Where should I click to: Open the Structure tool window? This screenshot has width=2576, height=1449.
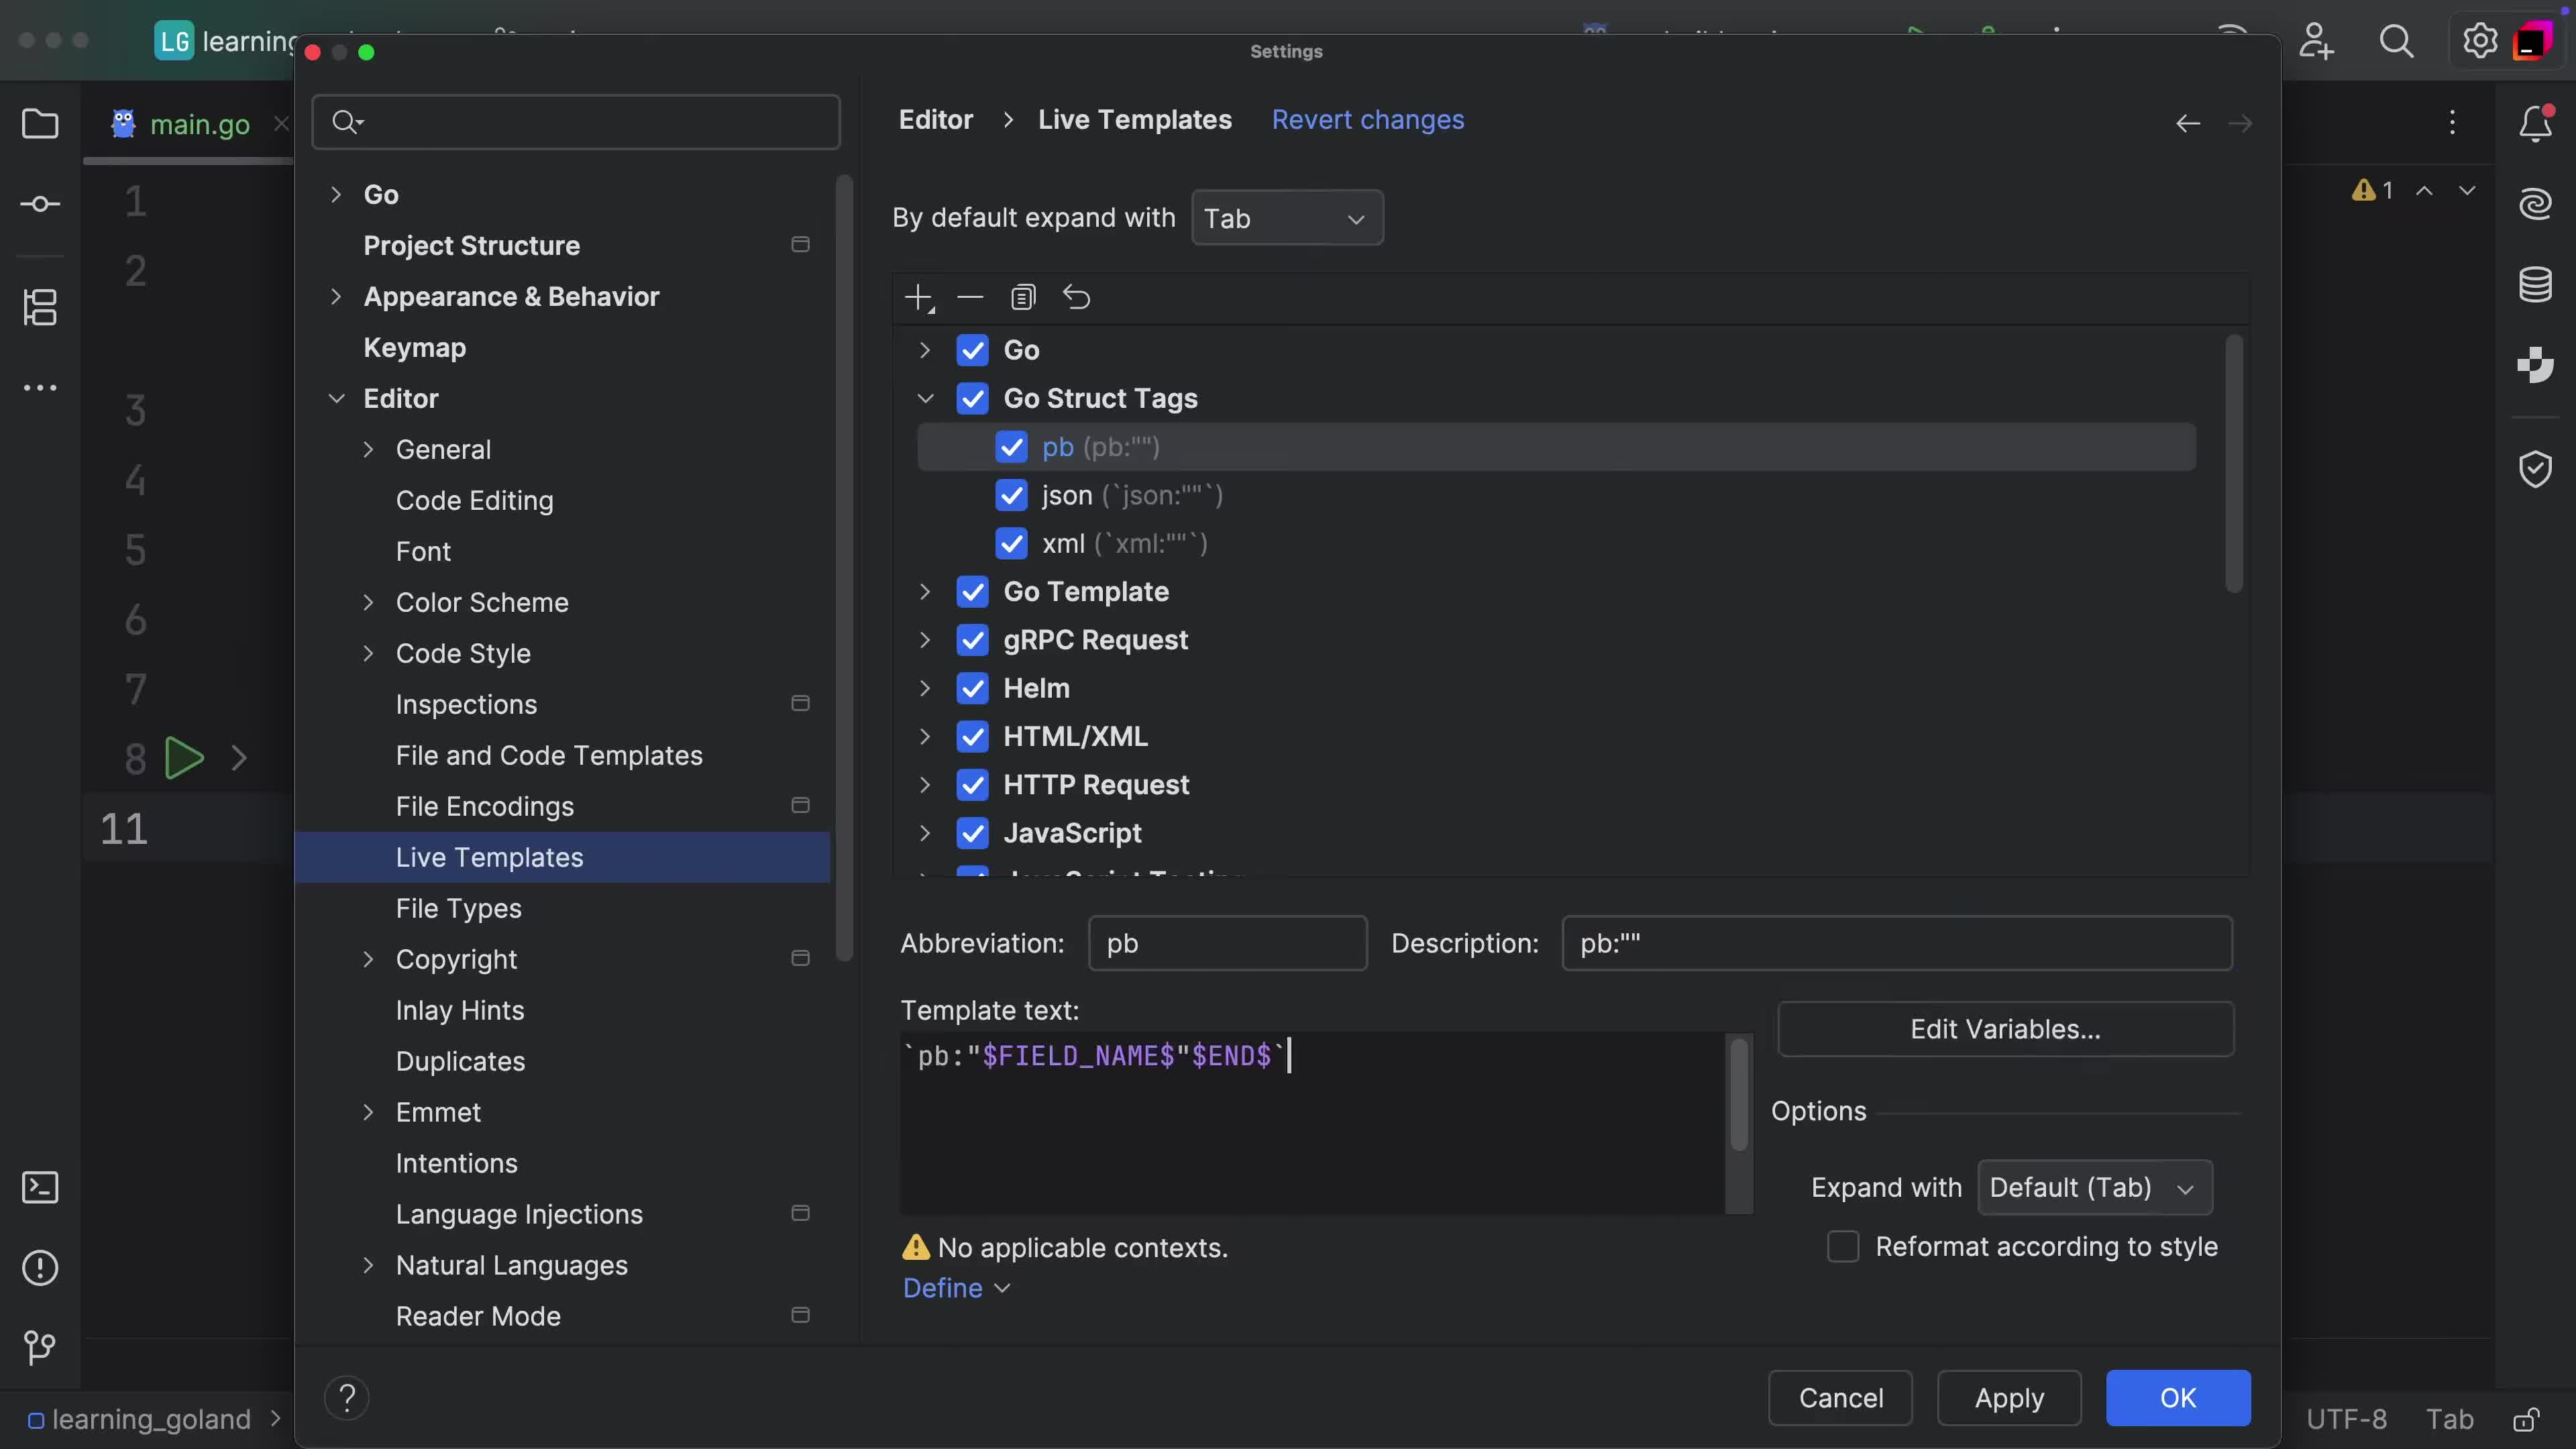click(41, 308)
